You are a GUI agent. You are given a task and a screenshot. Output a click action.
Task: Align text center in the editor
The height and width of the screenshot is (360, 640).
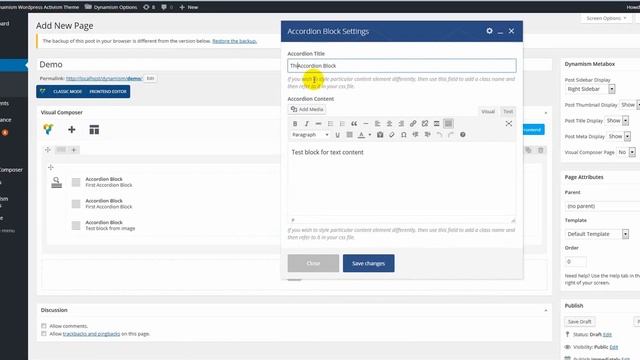tap(389, 124)
